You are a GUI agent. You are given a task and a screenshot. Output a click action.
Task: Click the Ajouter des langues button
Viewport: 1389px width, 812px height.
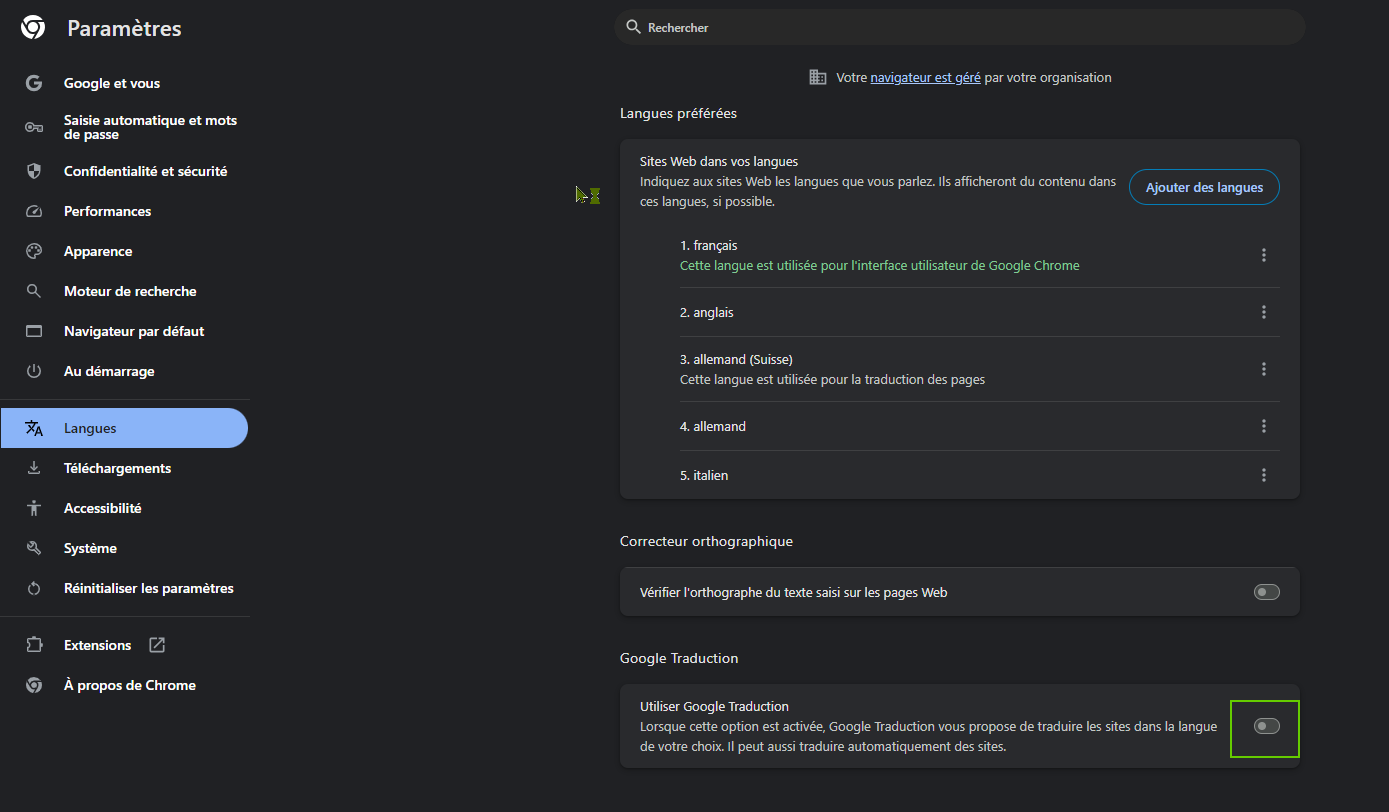pyautogui.click(x=1204, y=187)
